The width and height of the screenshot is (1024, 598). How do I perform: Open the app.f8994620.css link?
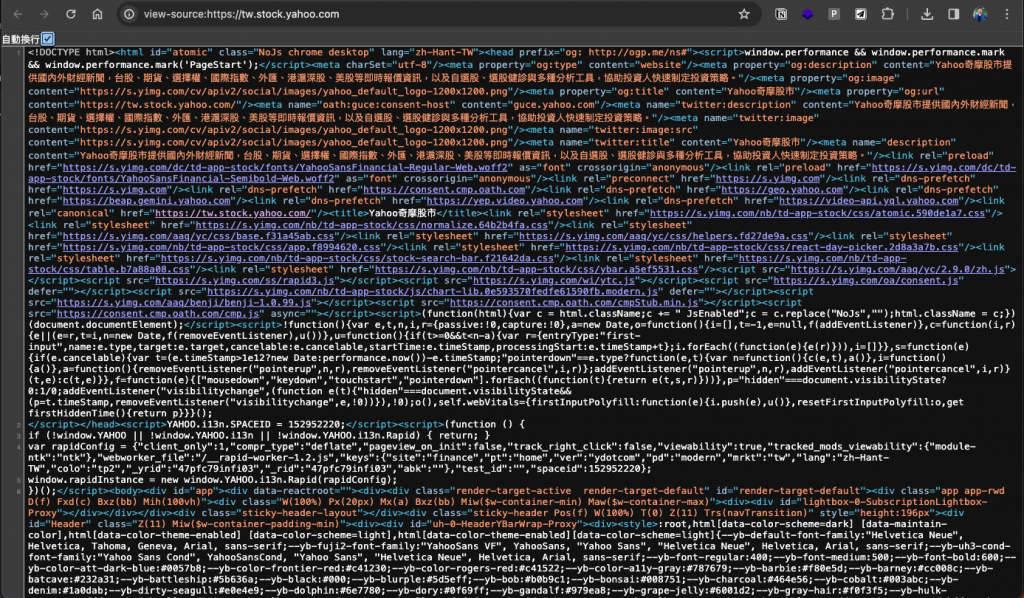[221, 247]
